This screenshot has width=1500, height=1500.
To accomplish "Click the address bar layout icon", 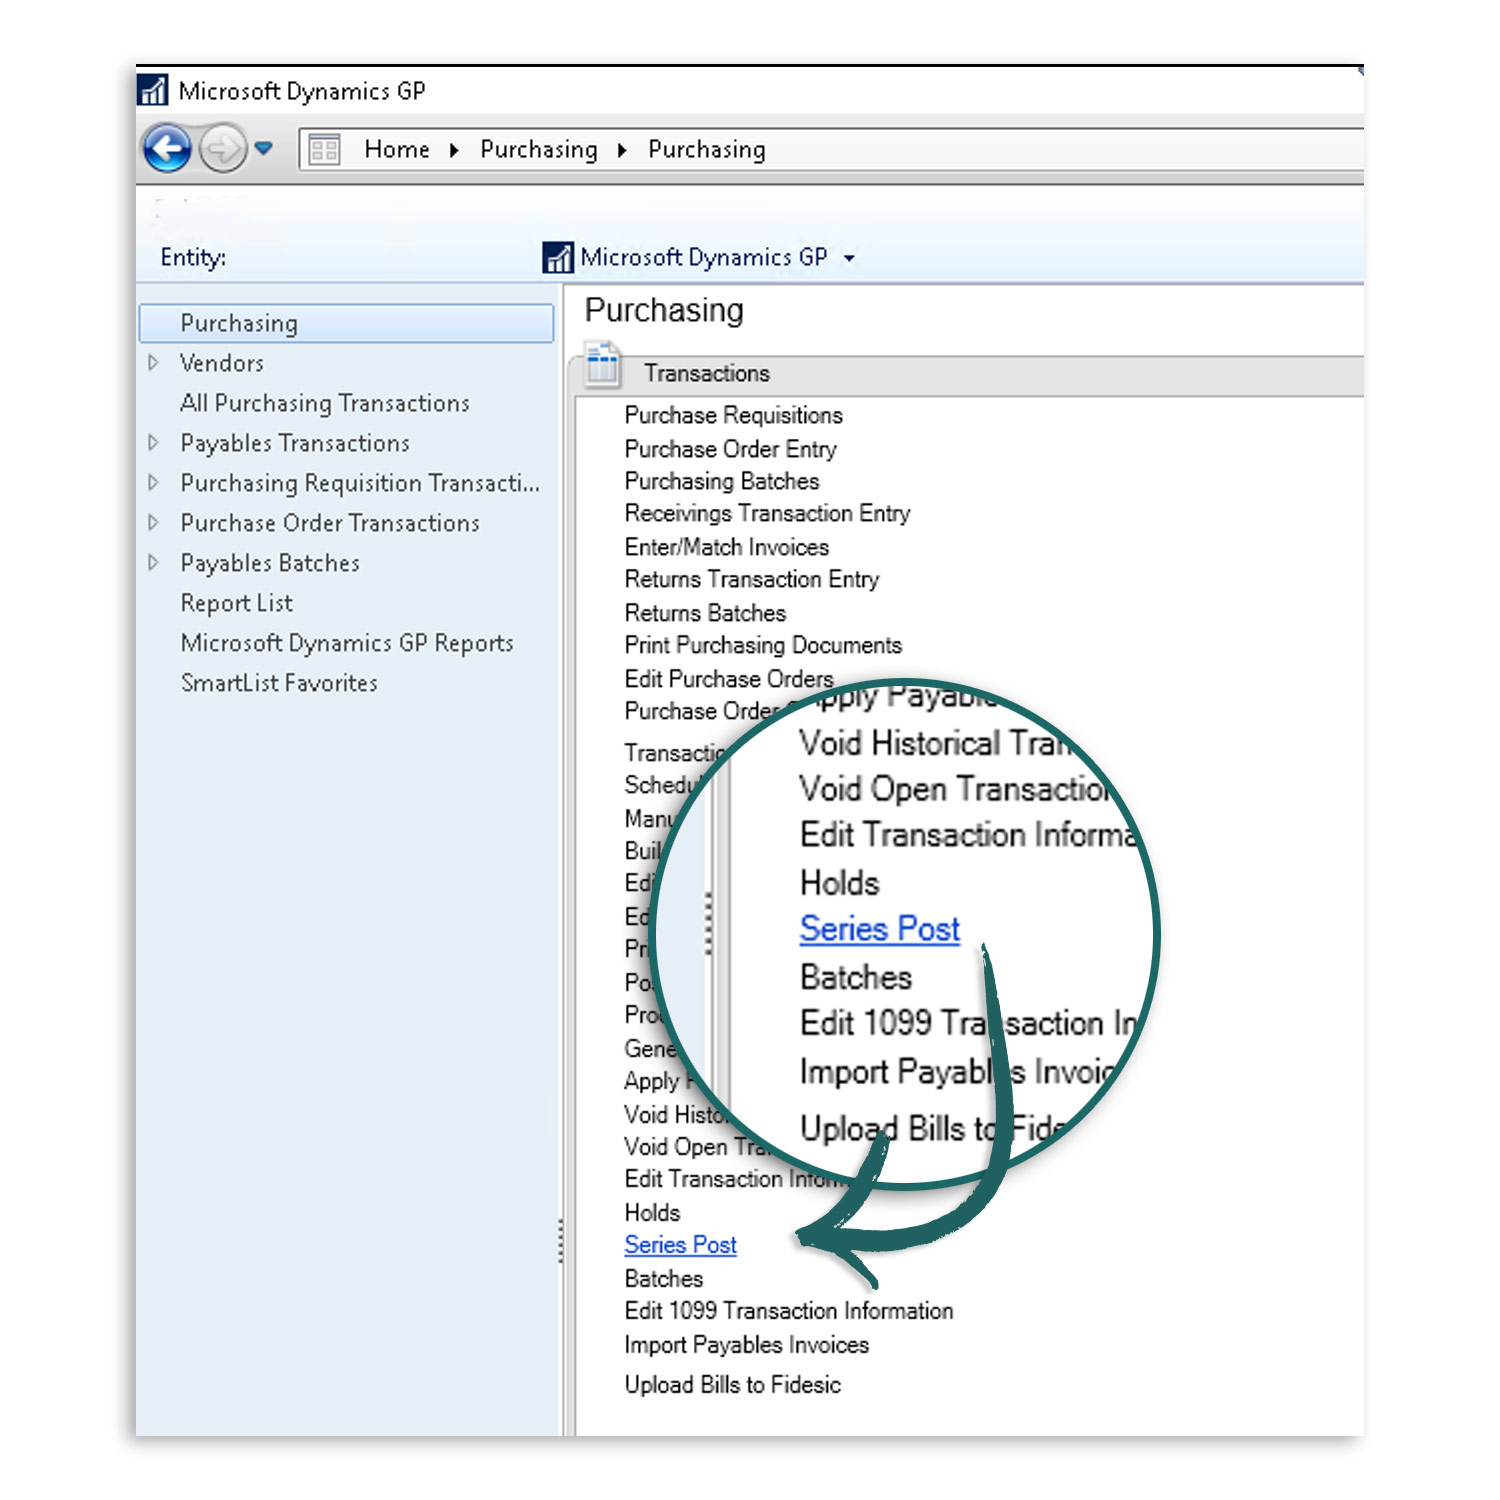I will pyautogui.click(x=324, y=150).
